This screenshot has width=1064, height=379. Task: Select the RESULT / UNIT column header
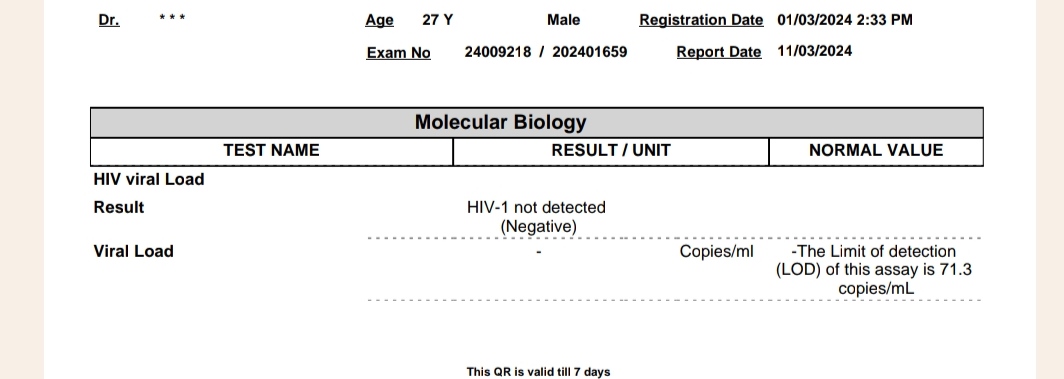pyautogui.click(x=611, y=151)
